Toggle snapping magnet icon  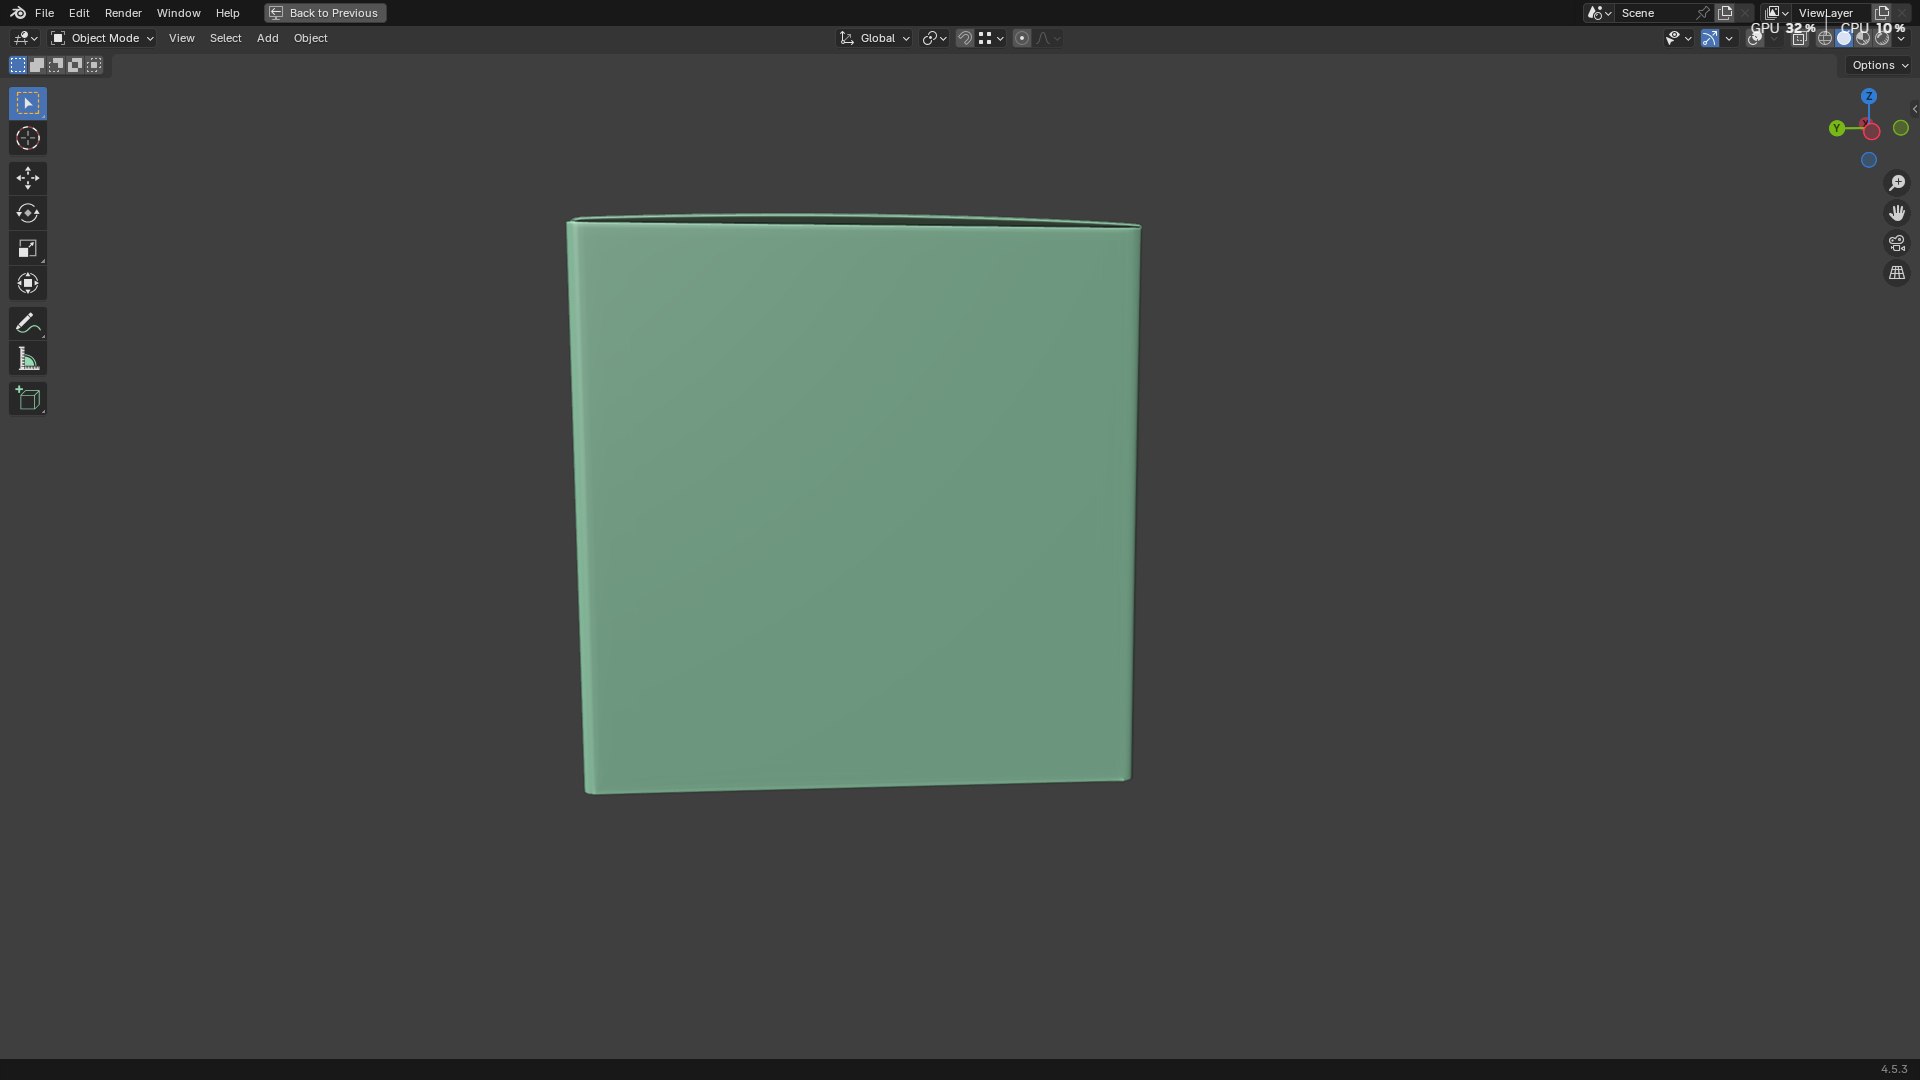point(965,38)
